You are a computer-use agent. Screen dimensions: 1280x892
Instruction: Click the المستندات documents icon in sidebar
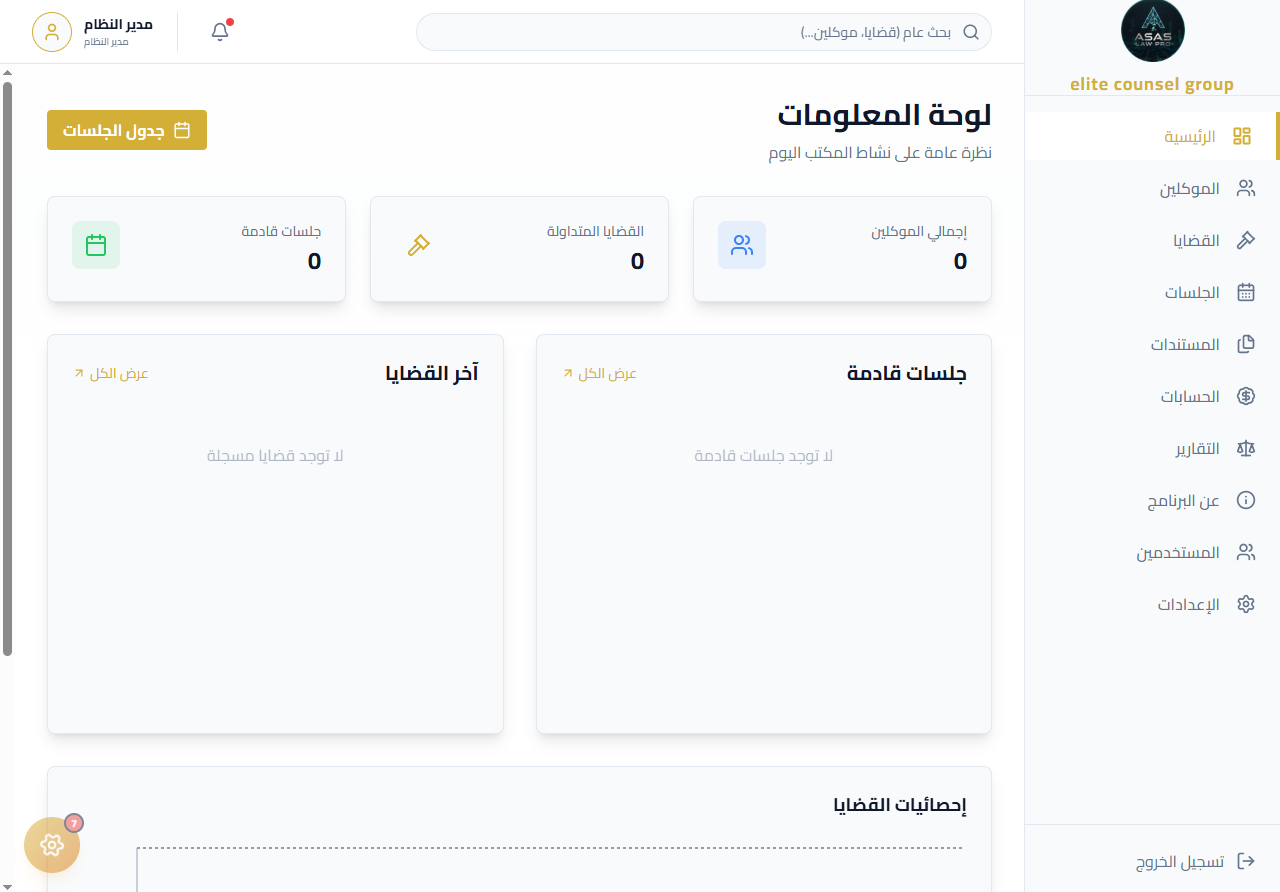tap(1245, 344)
